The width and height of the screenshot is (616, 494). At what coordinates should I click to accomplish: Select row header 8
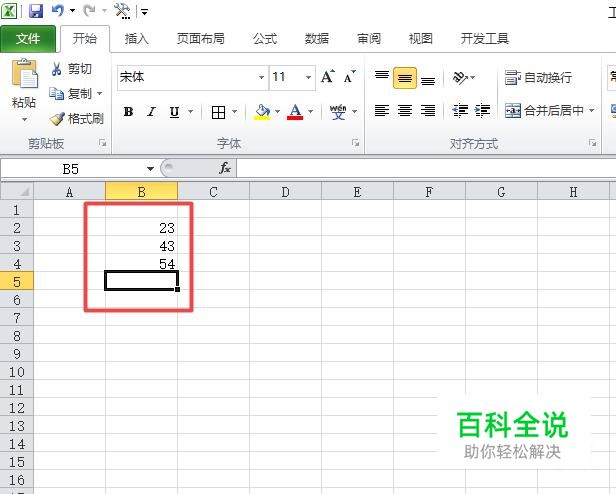pos(17,336)
